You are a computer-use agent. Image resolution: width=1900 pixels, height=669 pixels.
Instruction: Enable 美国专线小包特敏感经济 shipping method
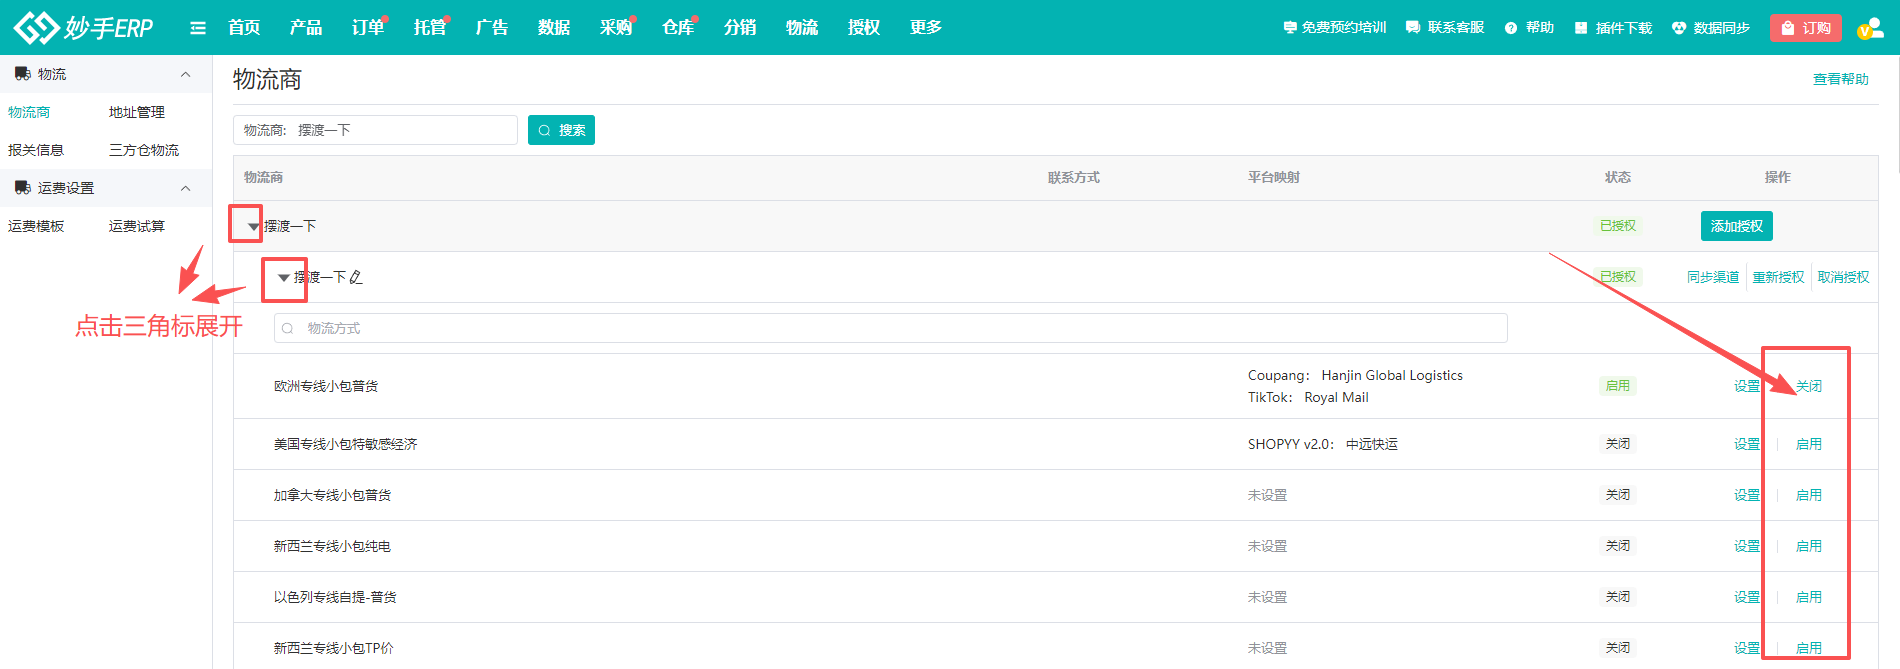[1808, 444]
